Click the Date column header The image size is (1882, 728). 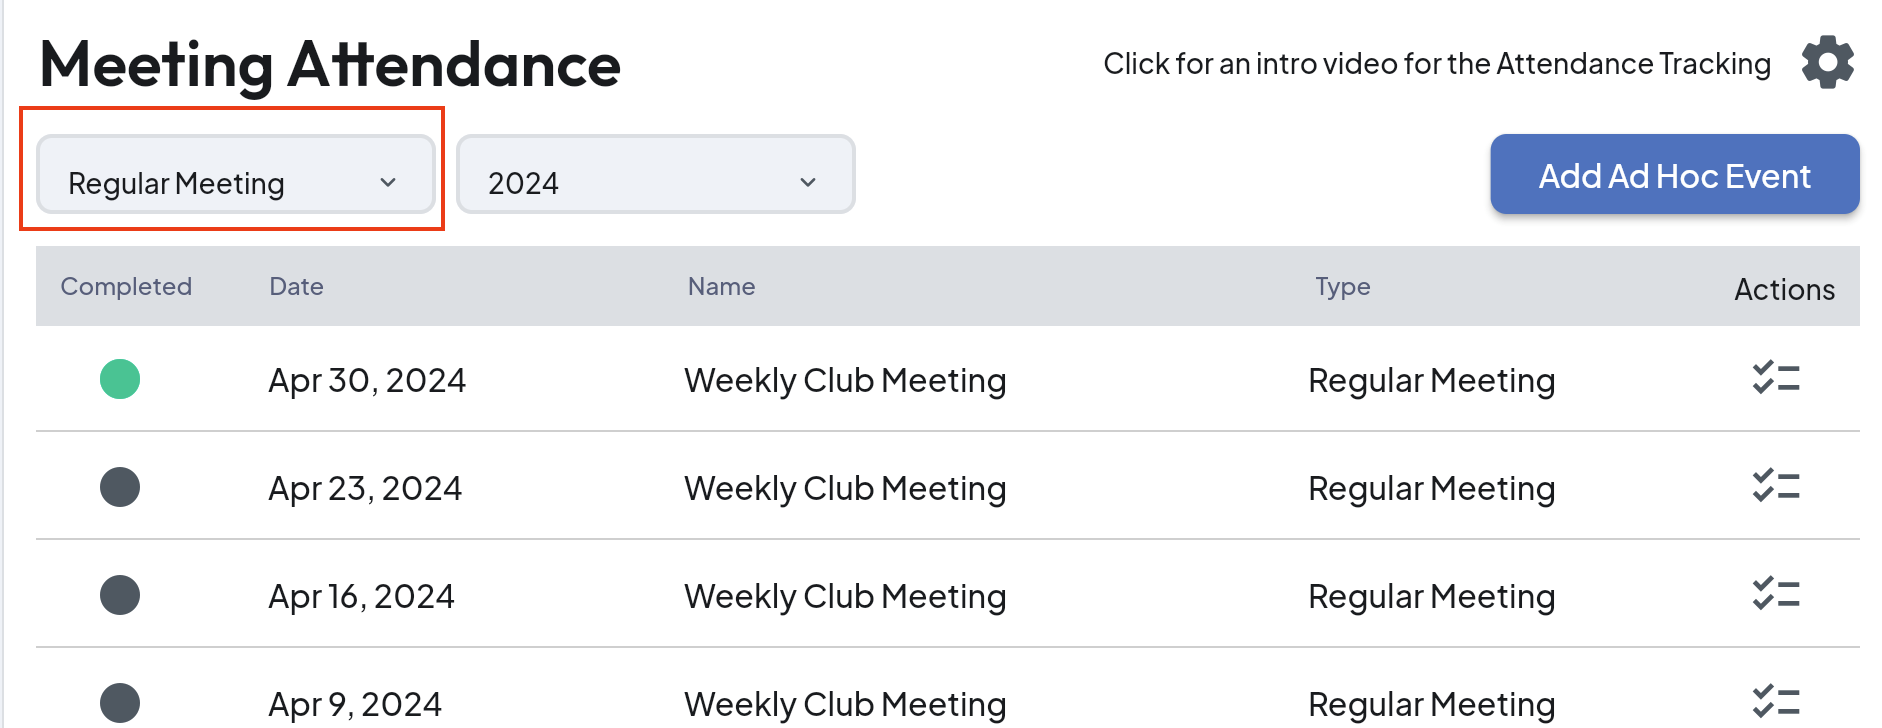(296, 287)
